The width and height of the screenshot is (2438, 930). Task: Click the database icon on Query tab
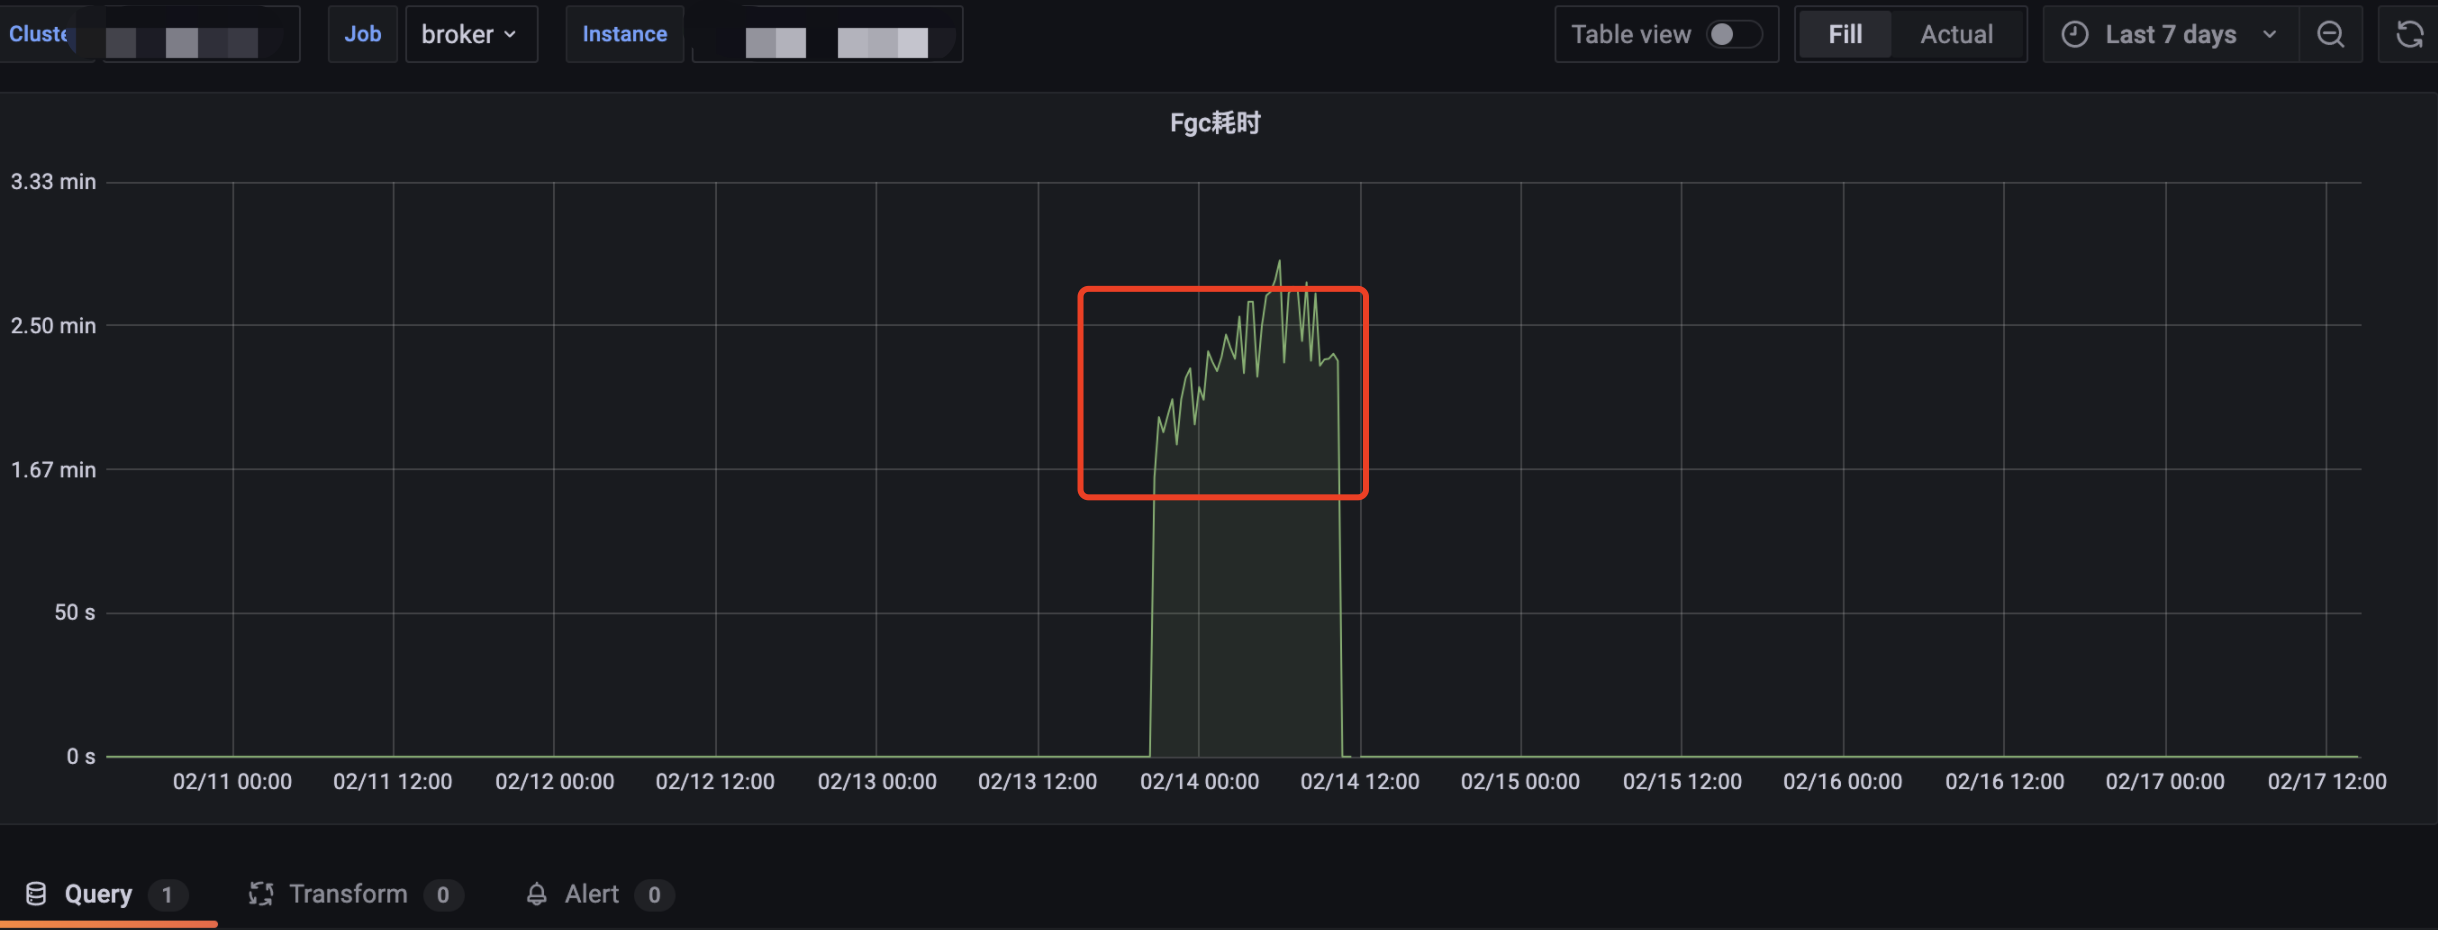tap(36, 894)
